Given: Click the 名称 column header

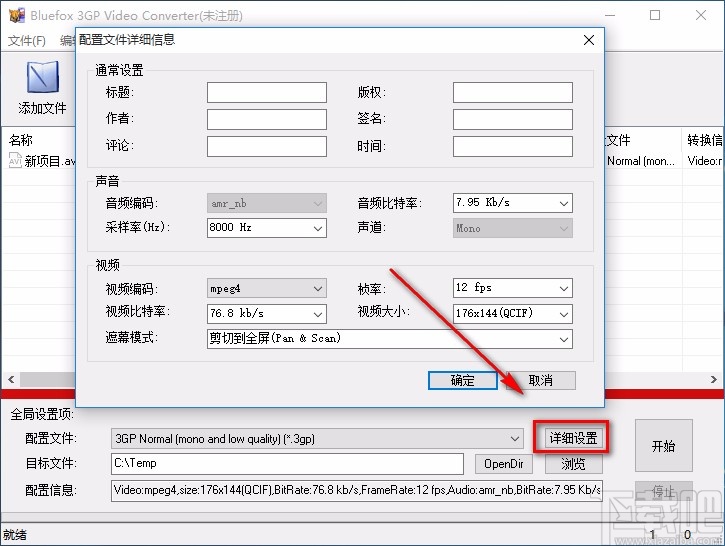Looking at the screenshot, I should (x=21, y=140).
